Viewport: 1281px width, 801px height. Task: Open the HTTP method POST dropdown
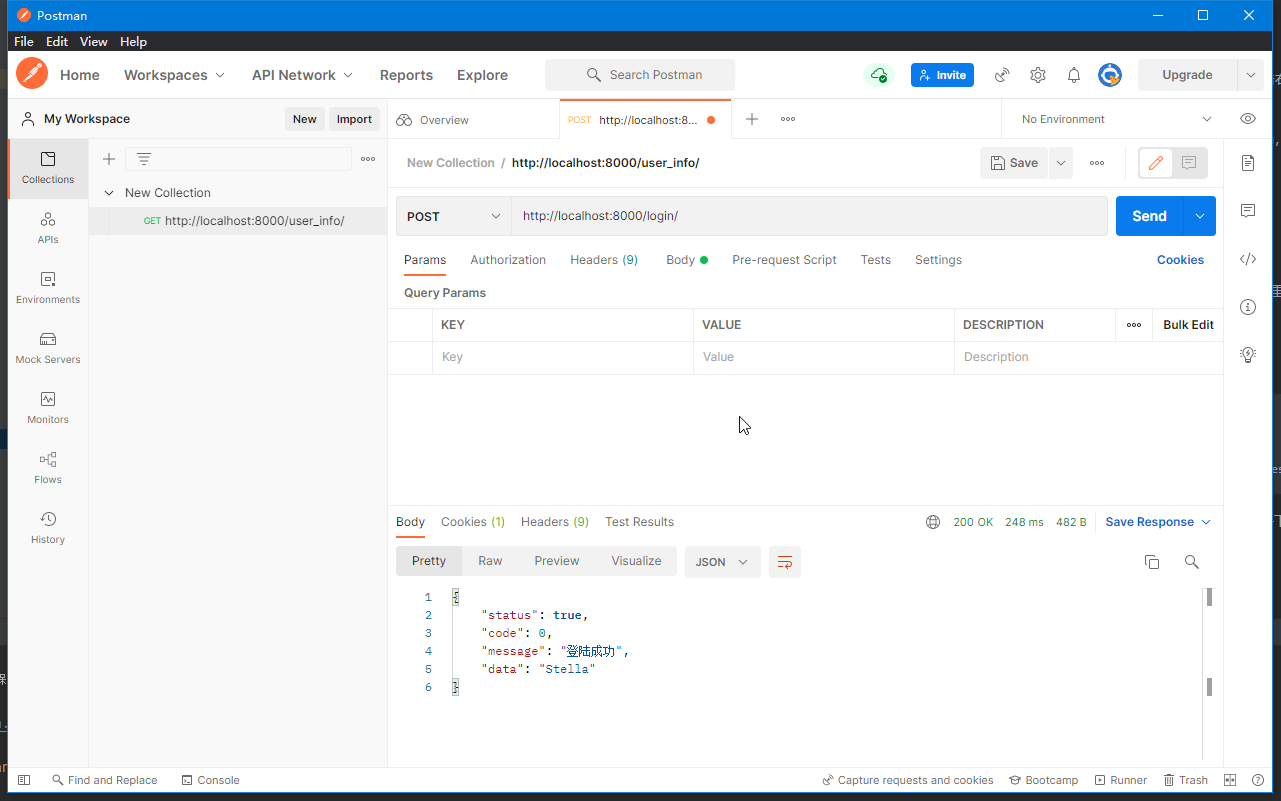click(x=454, y=216)
